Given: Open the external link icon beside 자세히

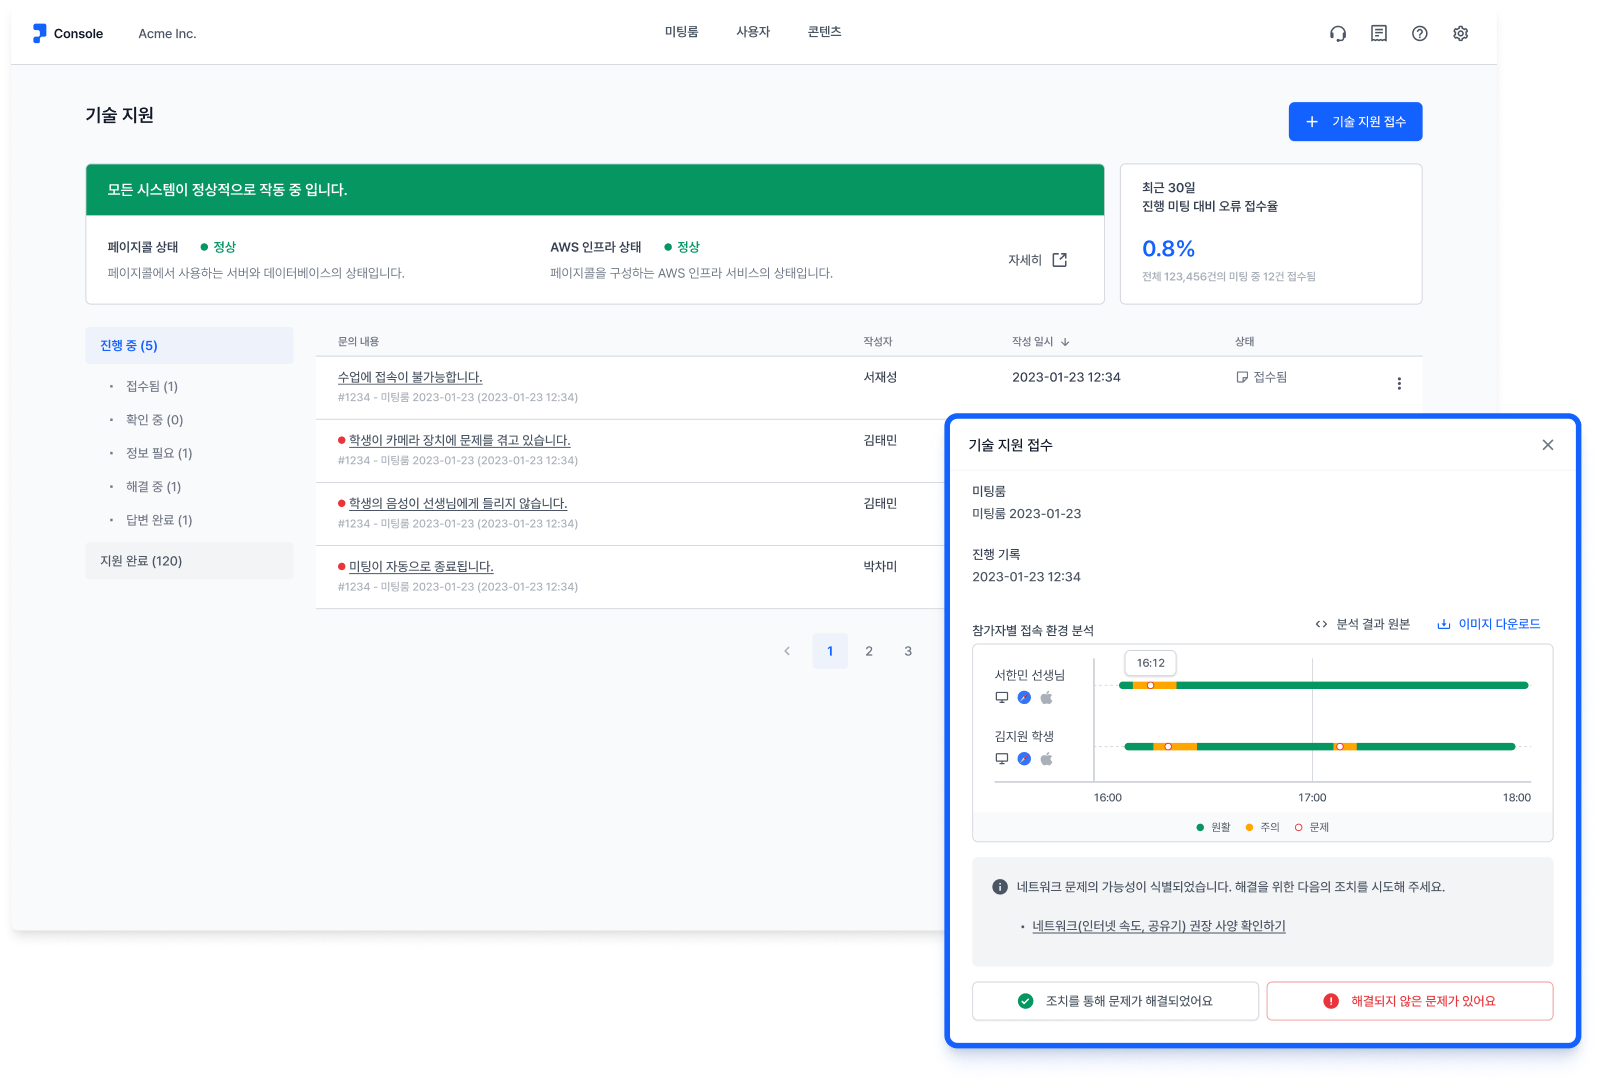Looking at the screenshot, I should (1060, 260).
